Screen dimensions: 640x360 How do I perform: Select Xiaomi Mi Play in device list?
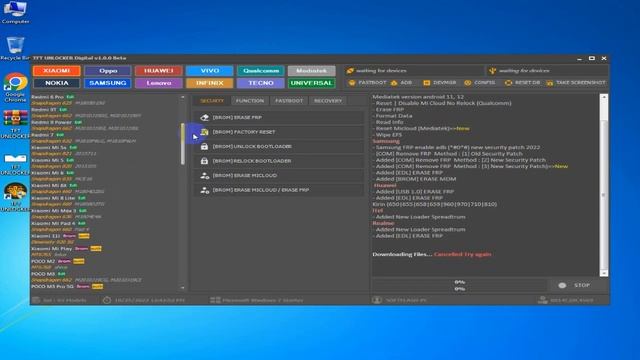(51, 249)
